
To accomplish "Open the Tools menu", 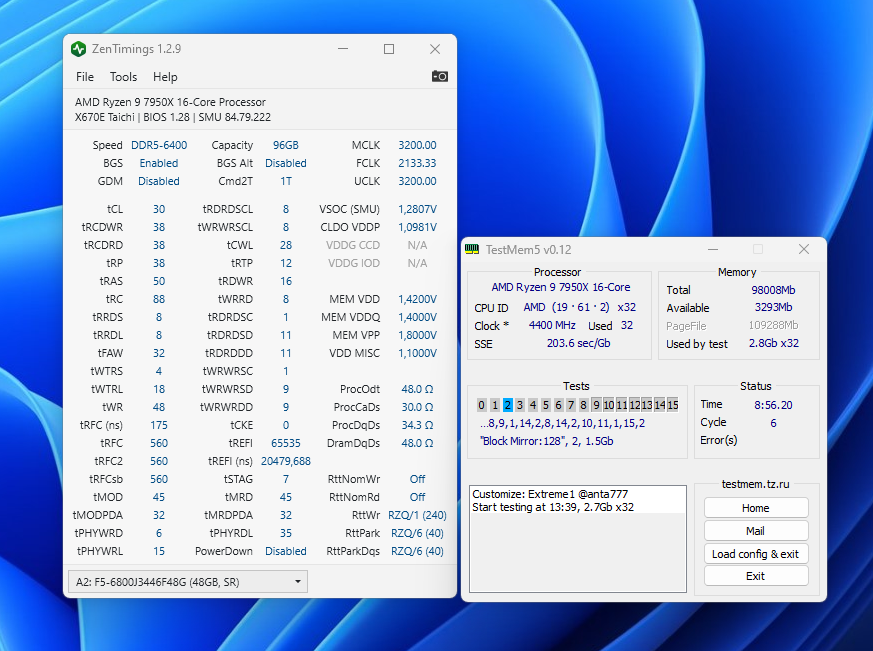I will click(x=123, y=77).
